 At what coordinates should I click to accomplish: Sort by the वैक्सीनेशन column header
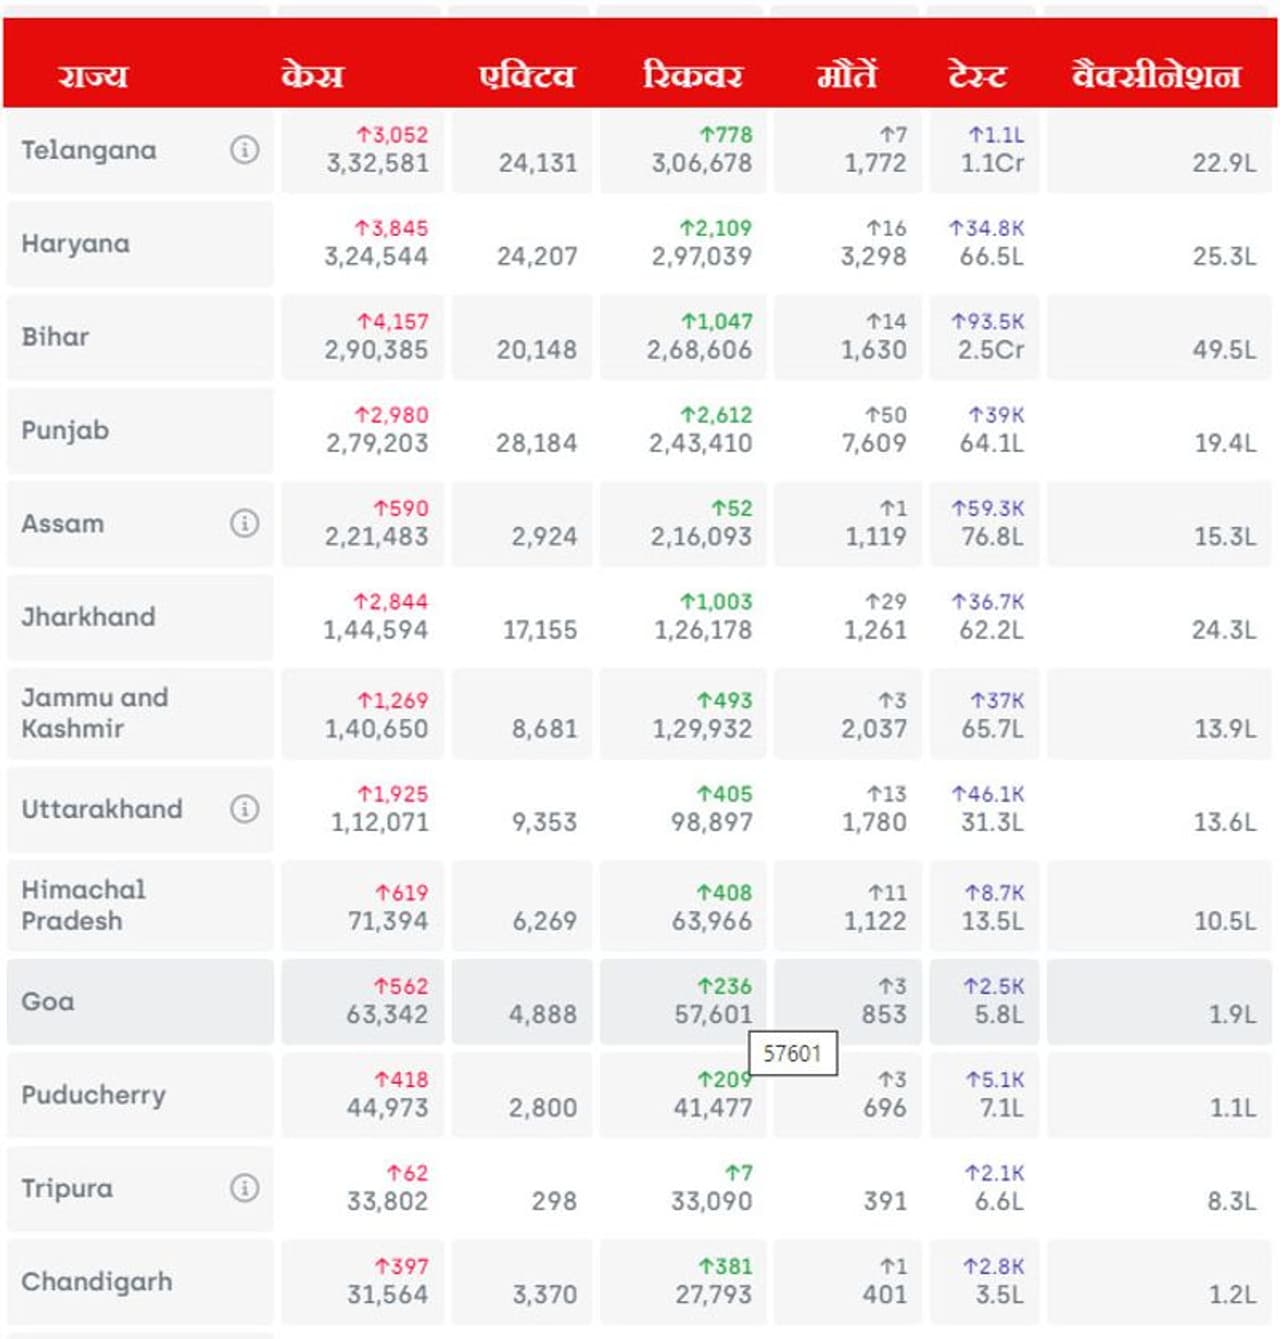coord(1156,75)
